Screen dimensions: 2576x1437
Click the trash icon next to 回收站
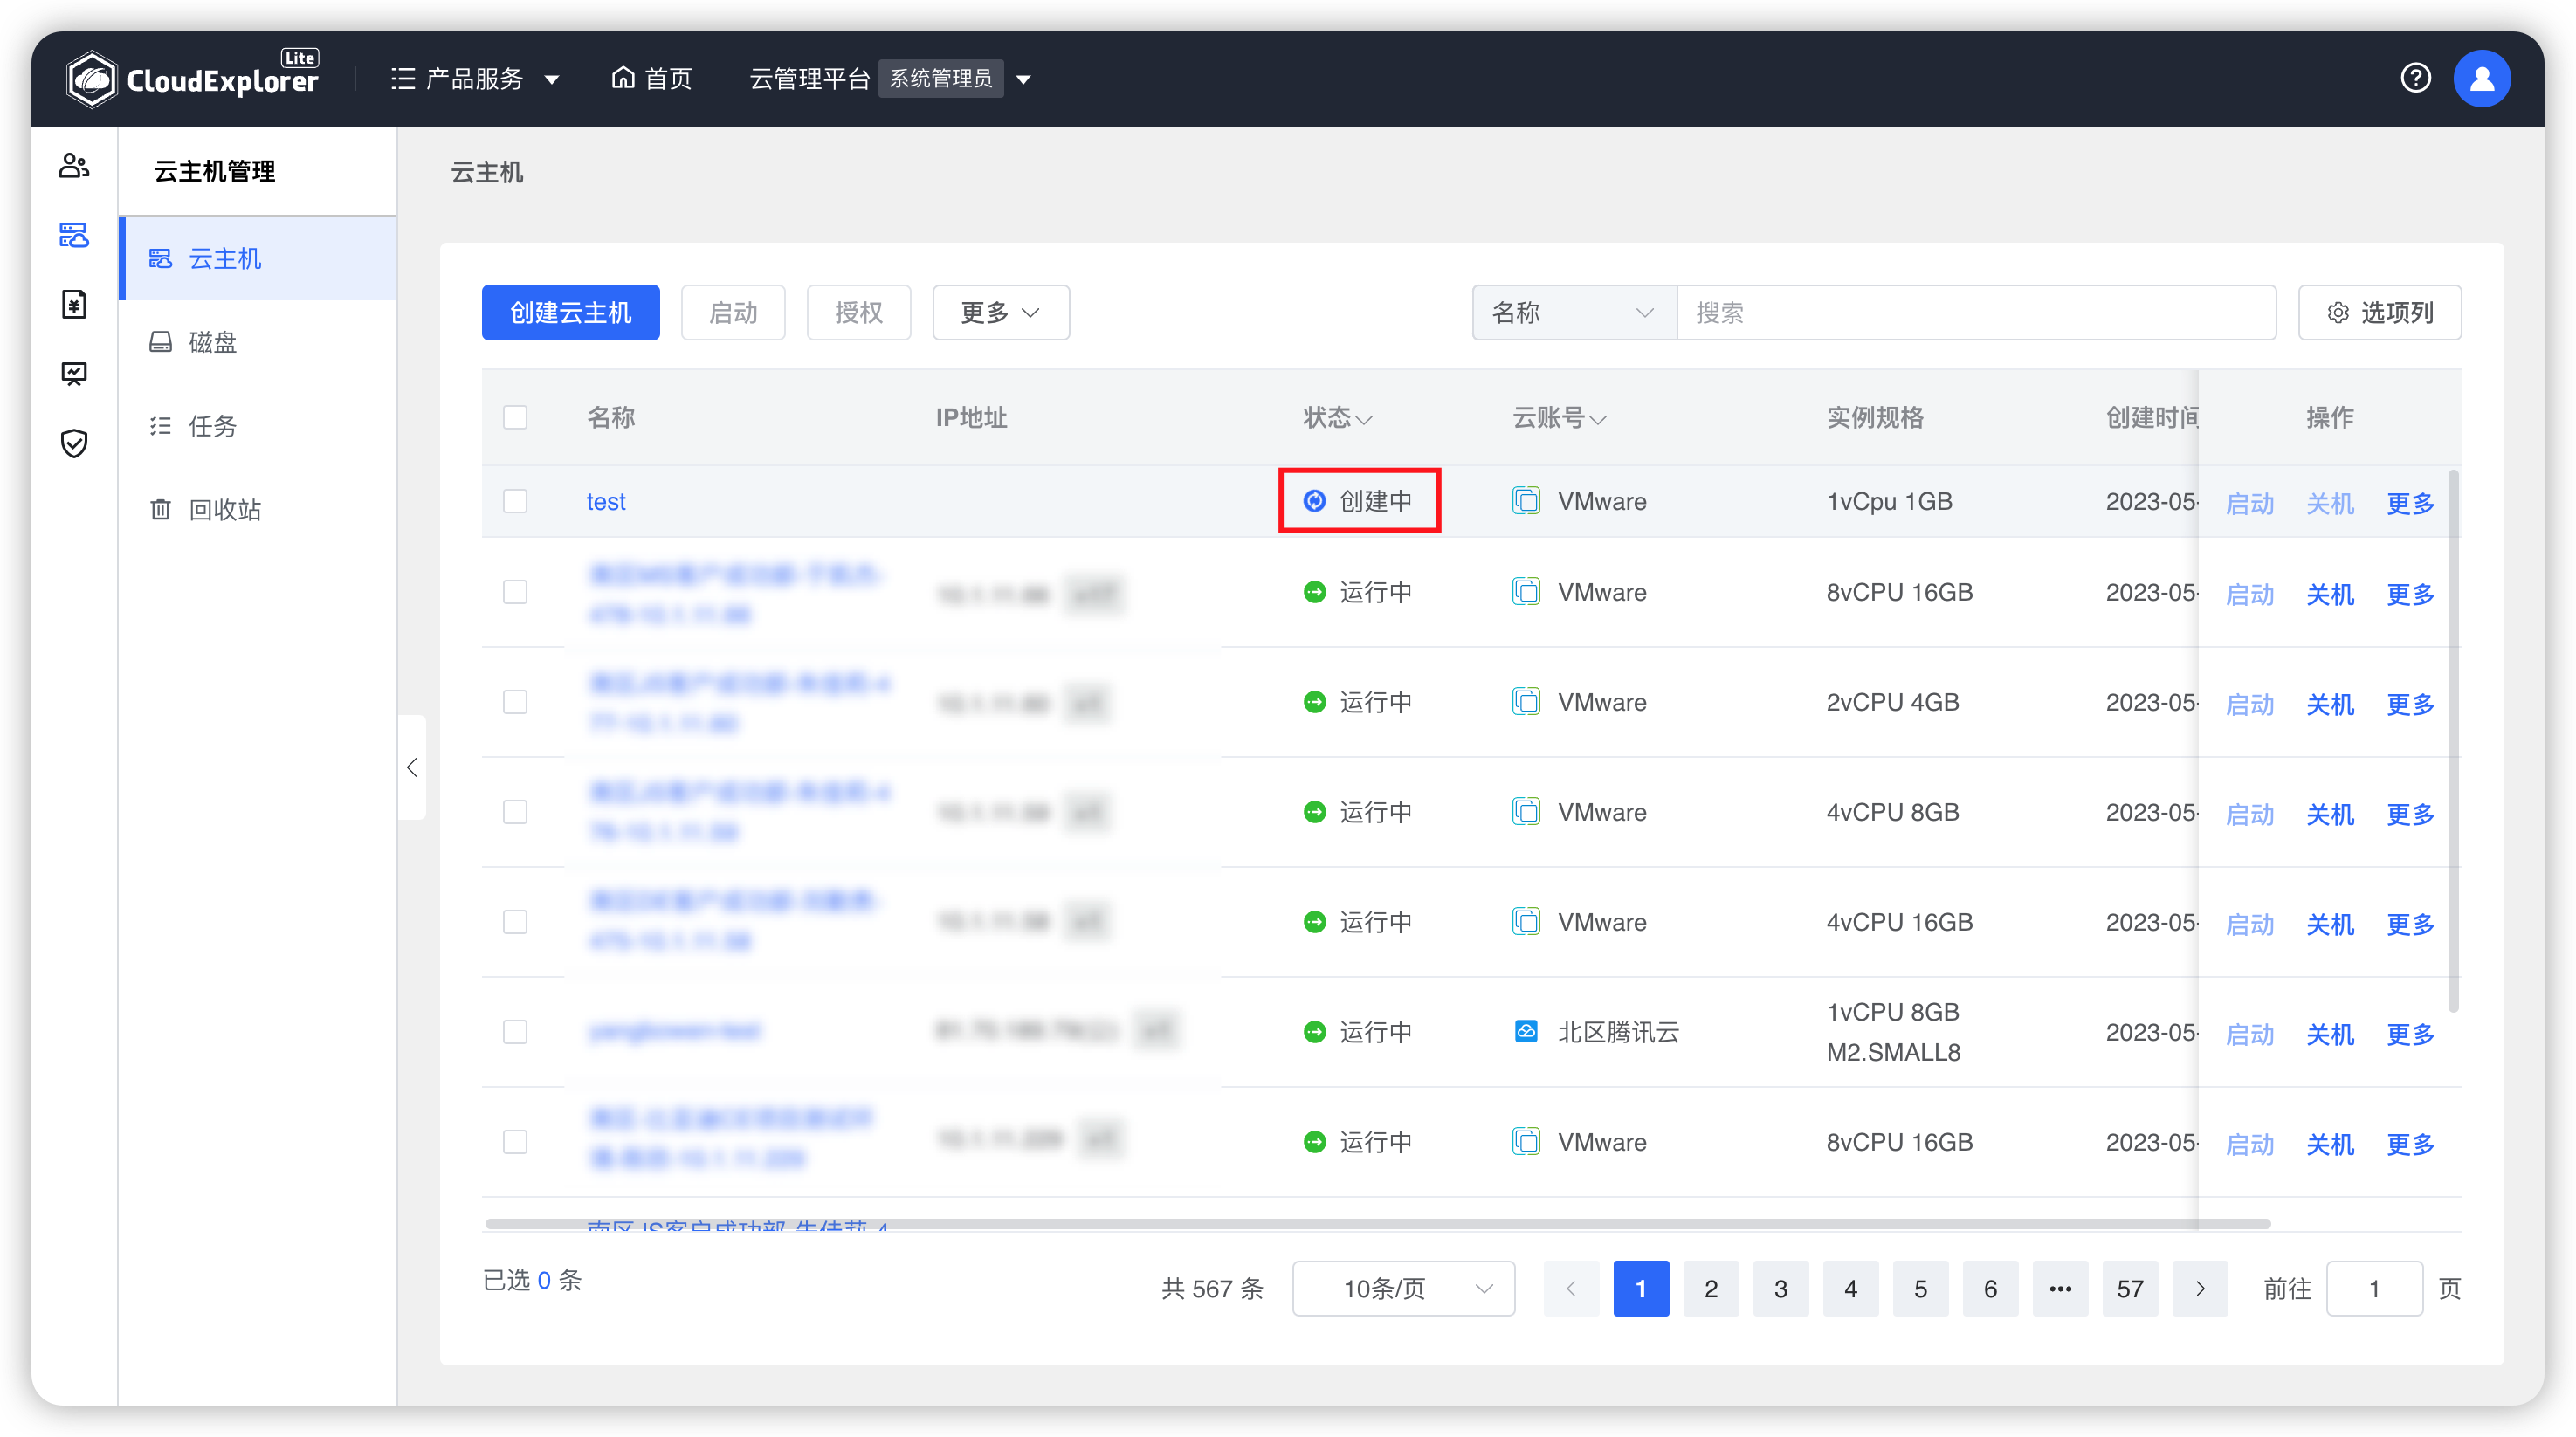pos(160,509)
